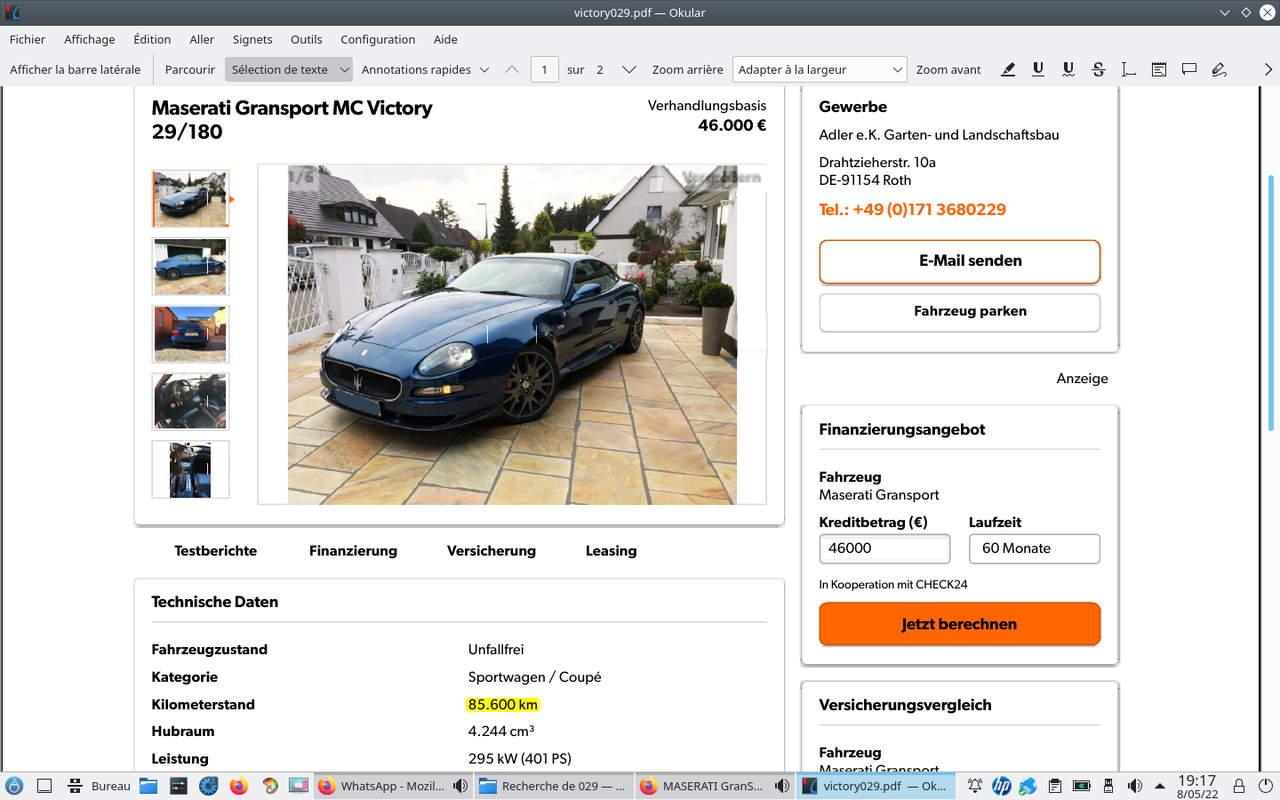Click the 'Unfallfrei' value text
This screenshot has width=1280, height=800.
pos(496,650)
